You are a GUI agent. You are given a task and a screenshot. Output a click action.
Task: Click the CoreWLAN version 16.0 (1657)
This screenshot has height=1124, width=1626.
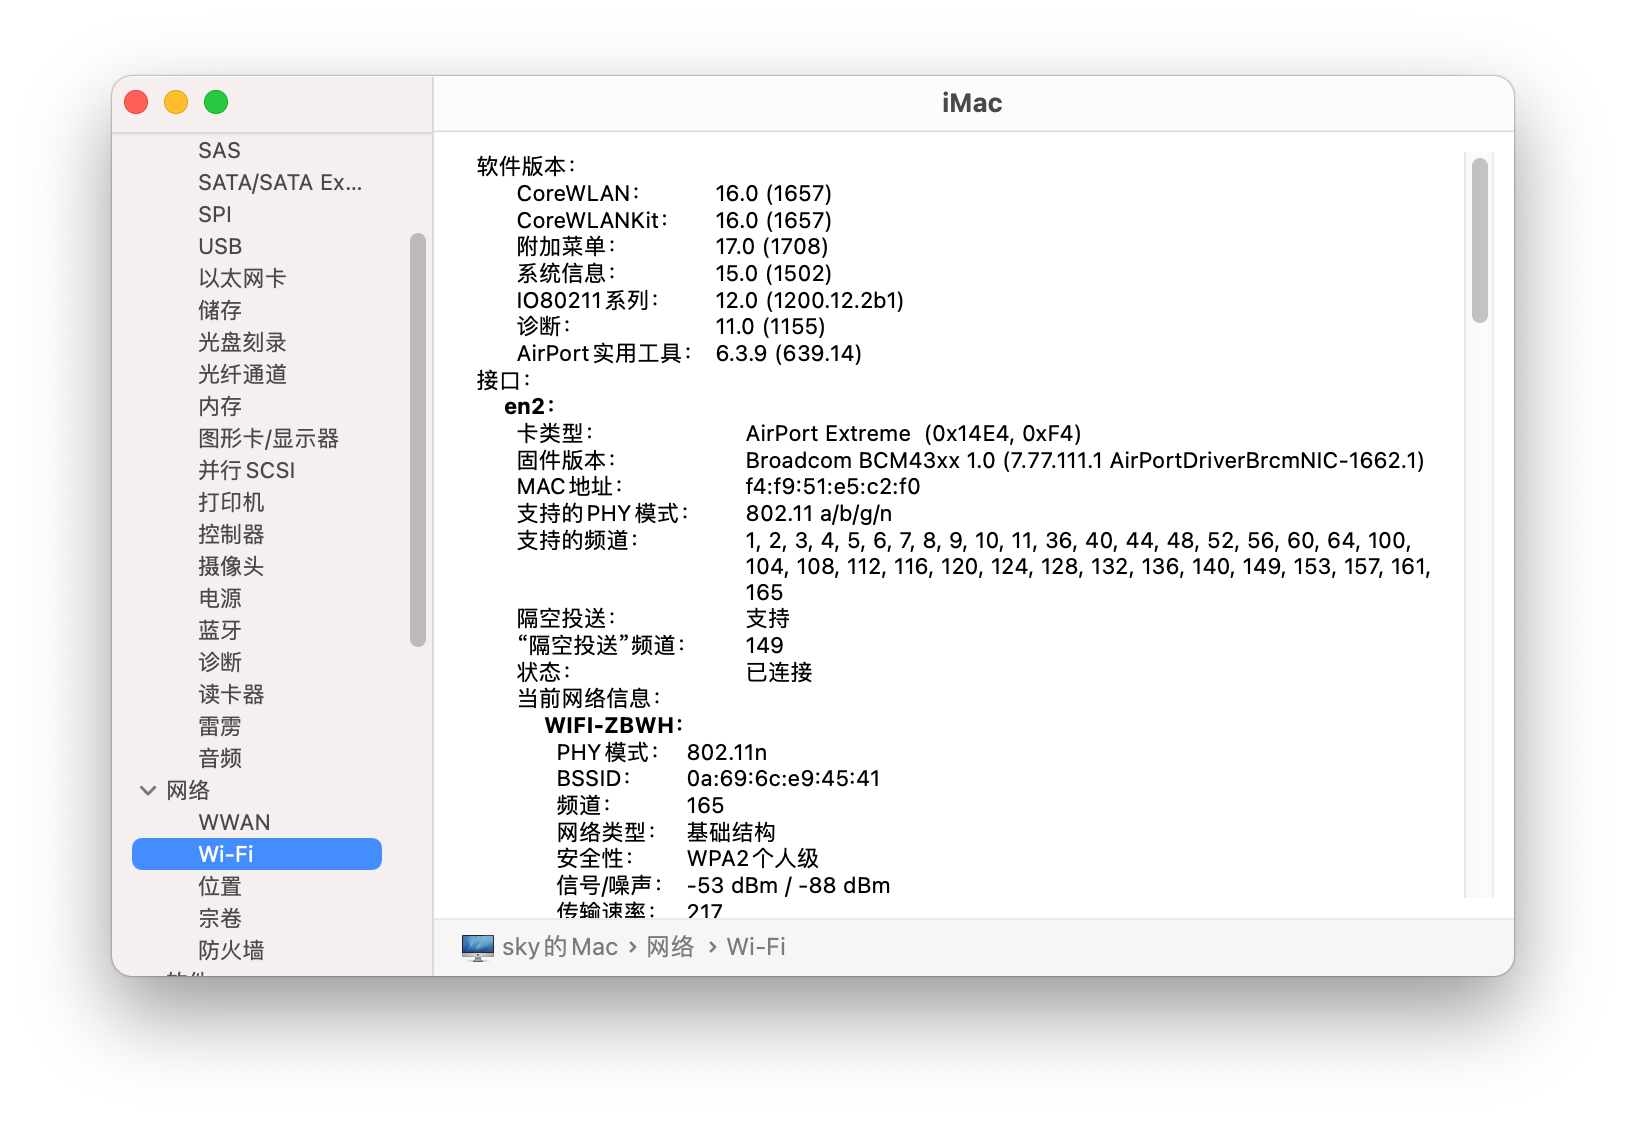click(x=773, y=194)
